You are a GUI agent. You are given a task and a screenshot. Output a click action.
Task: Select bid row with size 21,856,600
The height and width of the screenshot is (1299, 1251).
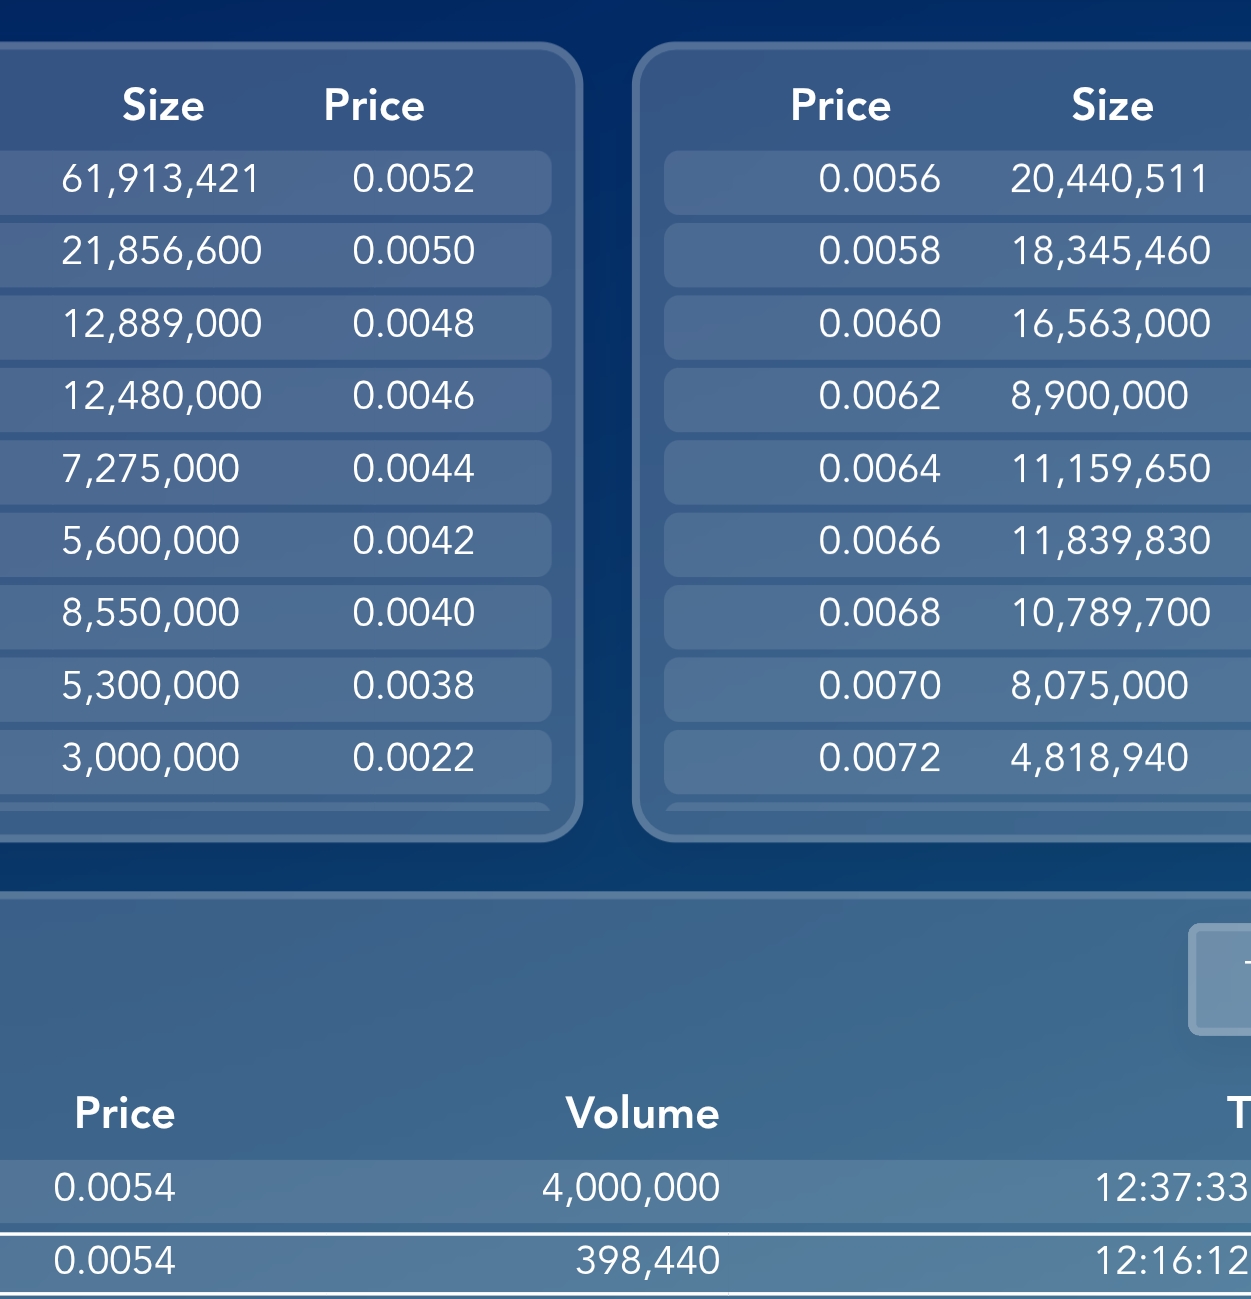pos(275,255)
